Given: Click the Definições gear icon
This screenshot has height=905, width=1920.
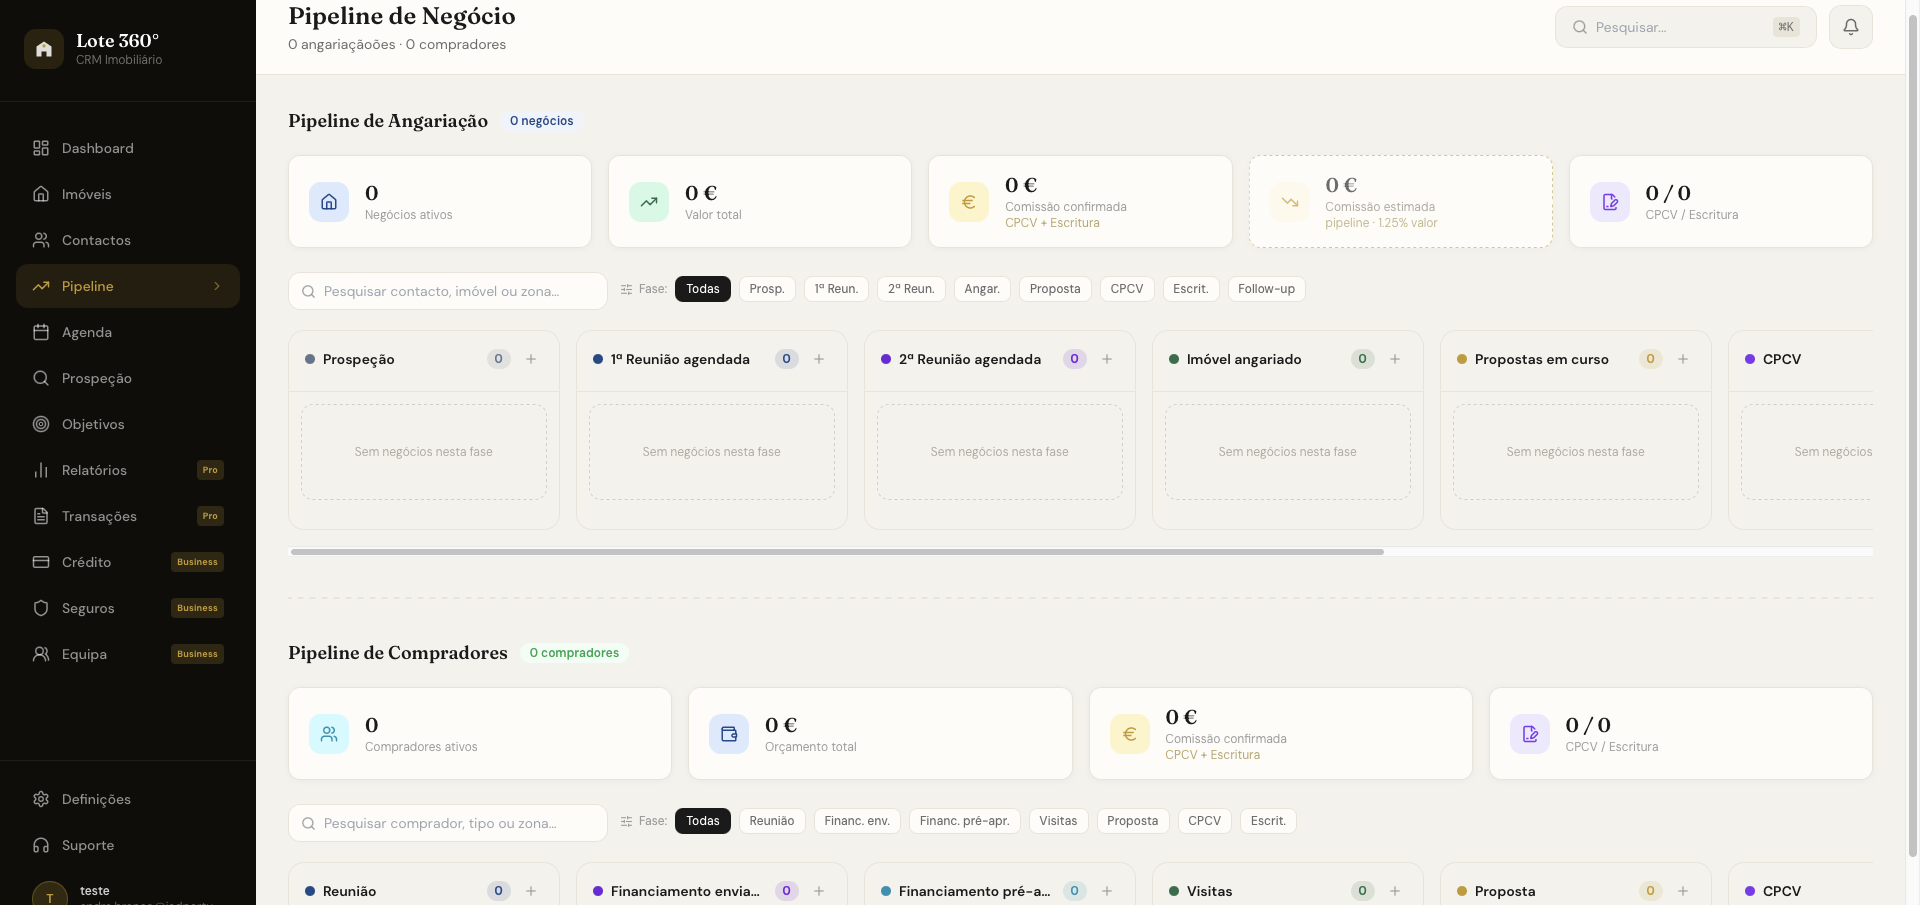Looking at the screenshot, I should [x=41, y=799].
